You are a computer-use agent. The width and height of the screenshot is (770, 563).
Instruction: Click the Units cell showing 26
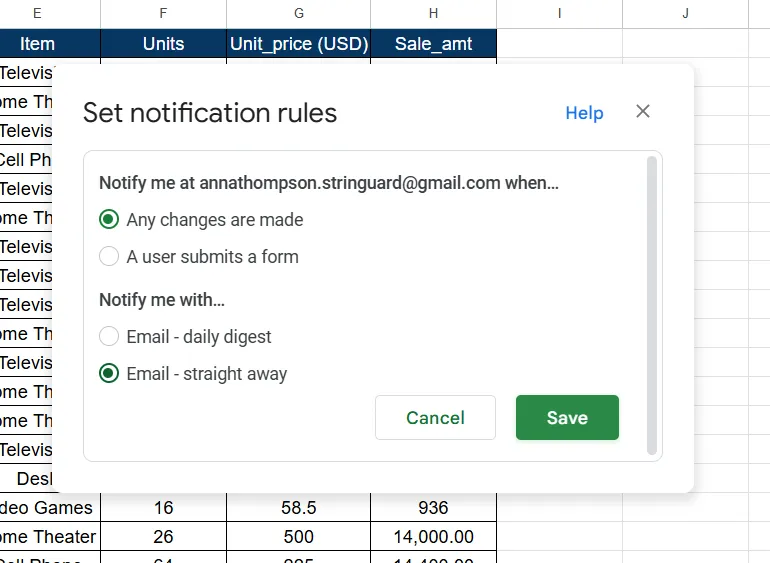coord(164,536)
